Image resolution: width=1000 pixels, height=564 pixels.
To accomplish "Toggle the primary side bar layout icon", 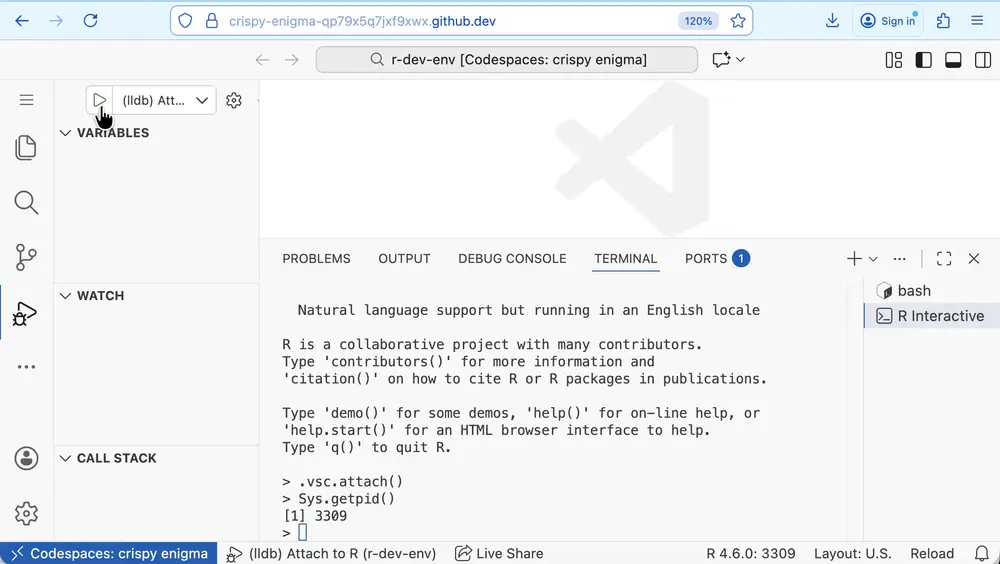I will click(x=924, y=60).
